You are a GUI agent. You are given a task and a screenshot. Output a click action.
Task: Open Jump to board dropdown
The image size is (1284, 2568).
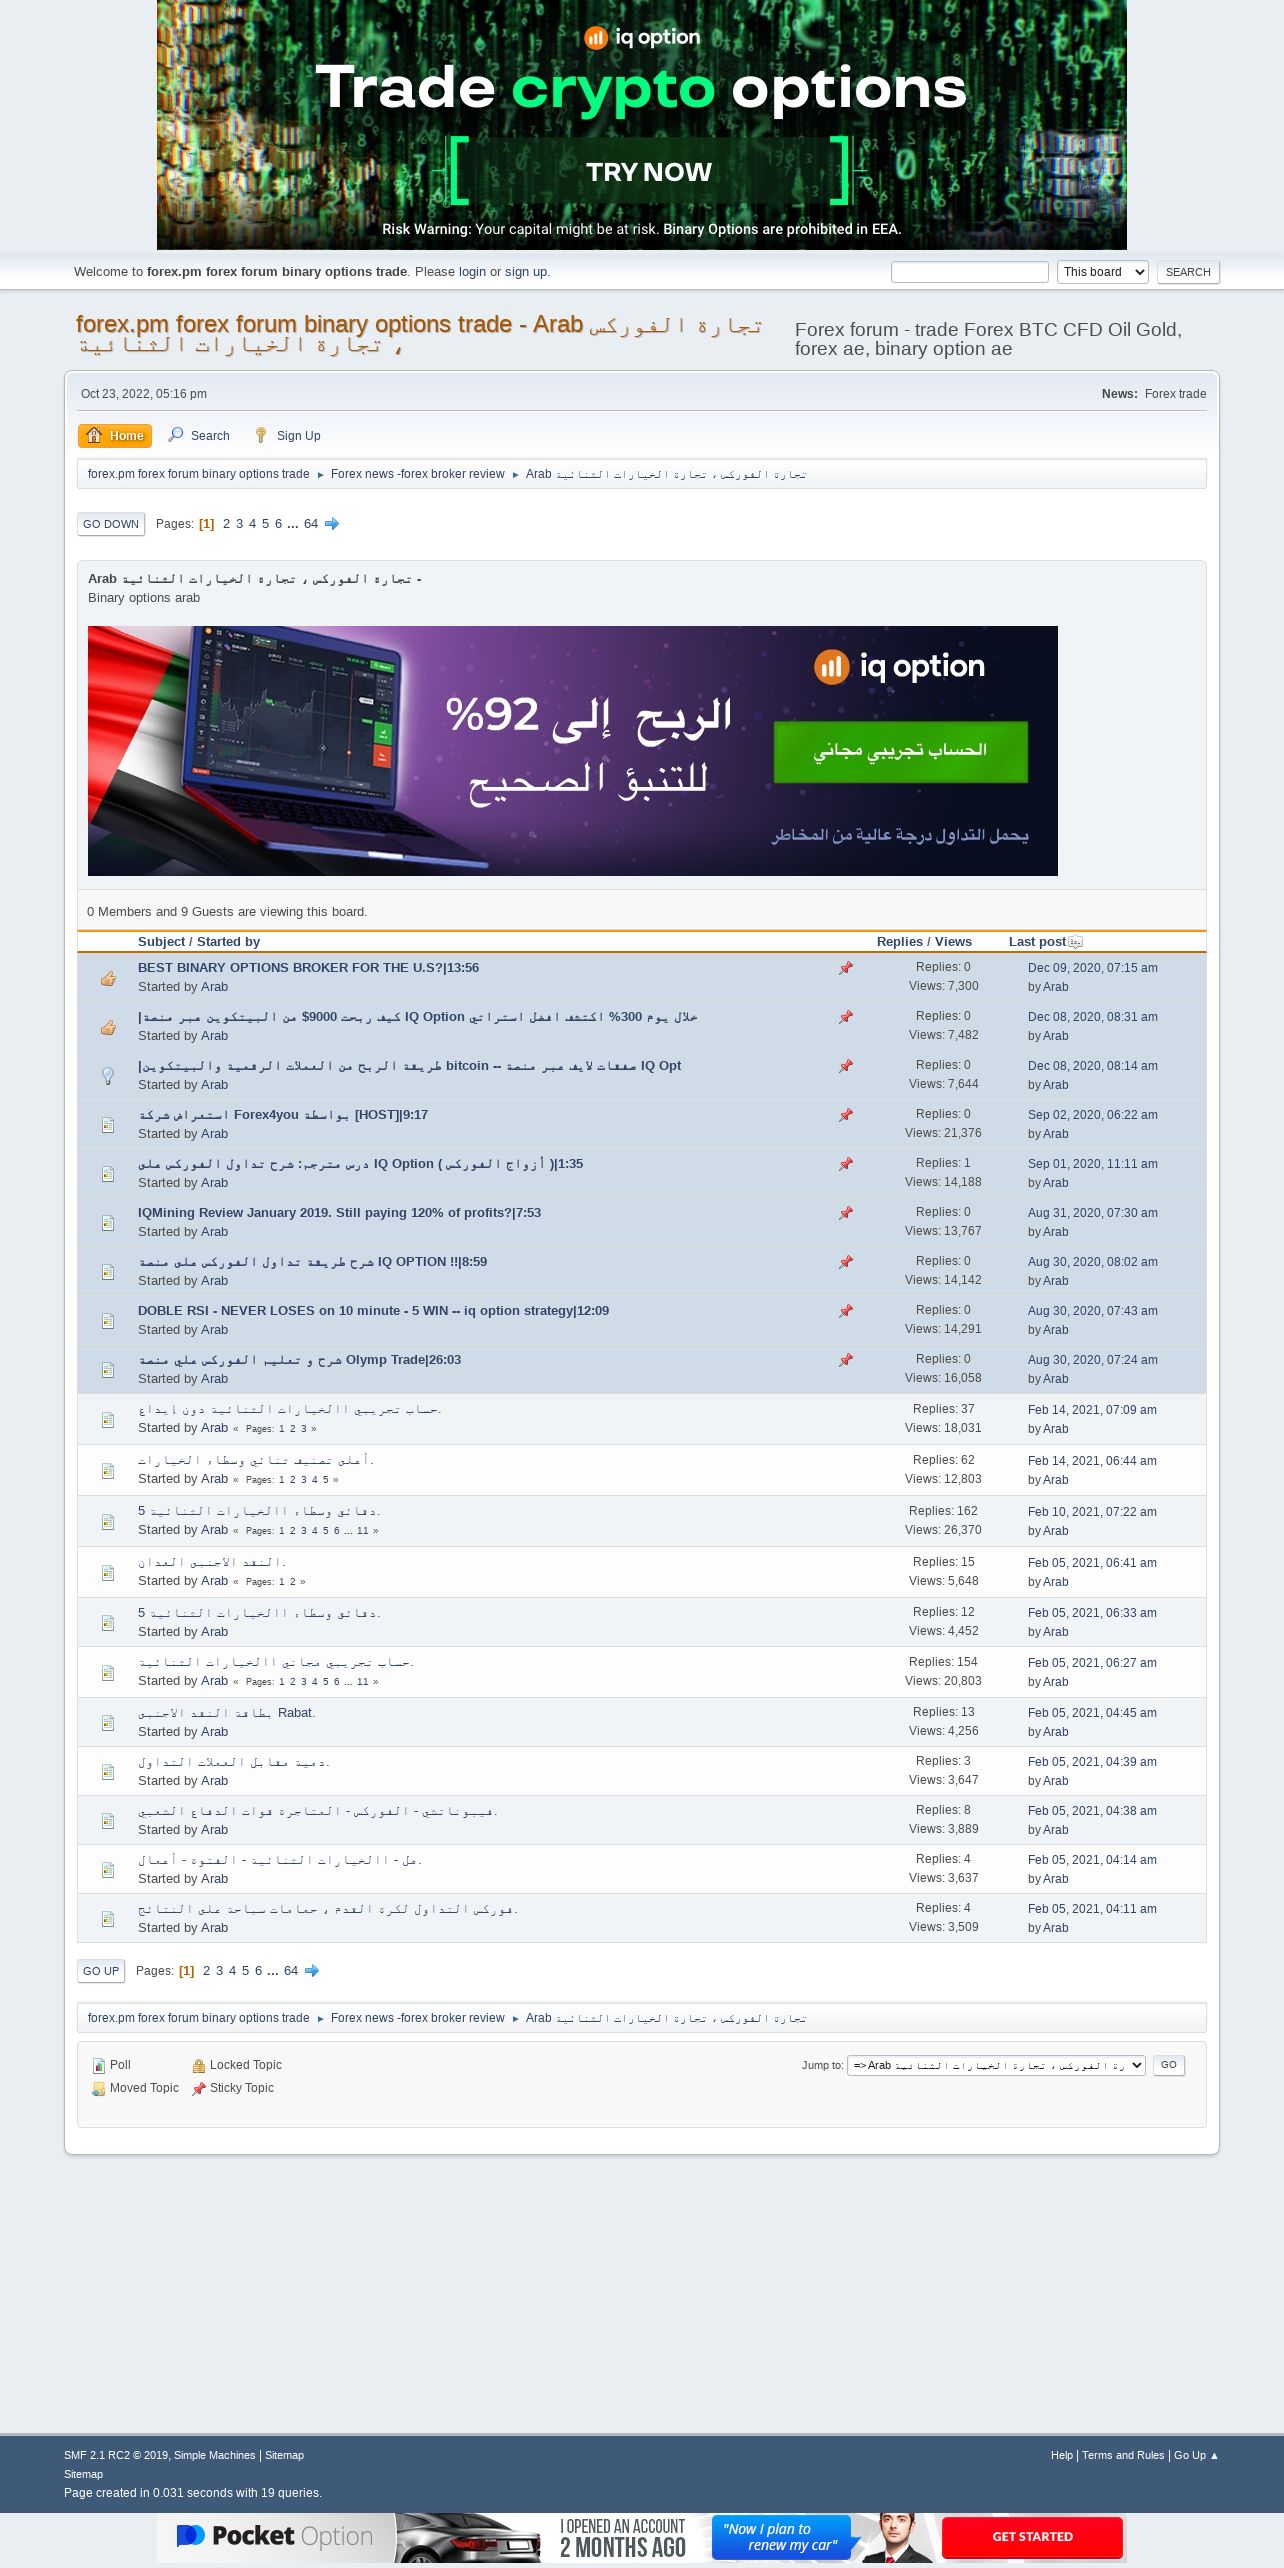[x=996, y=2065]
